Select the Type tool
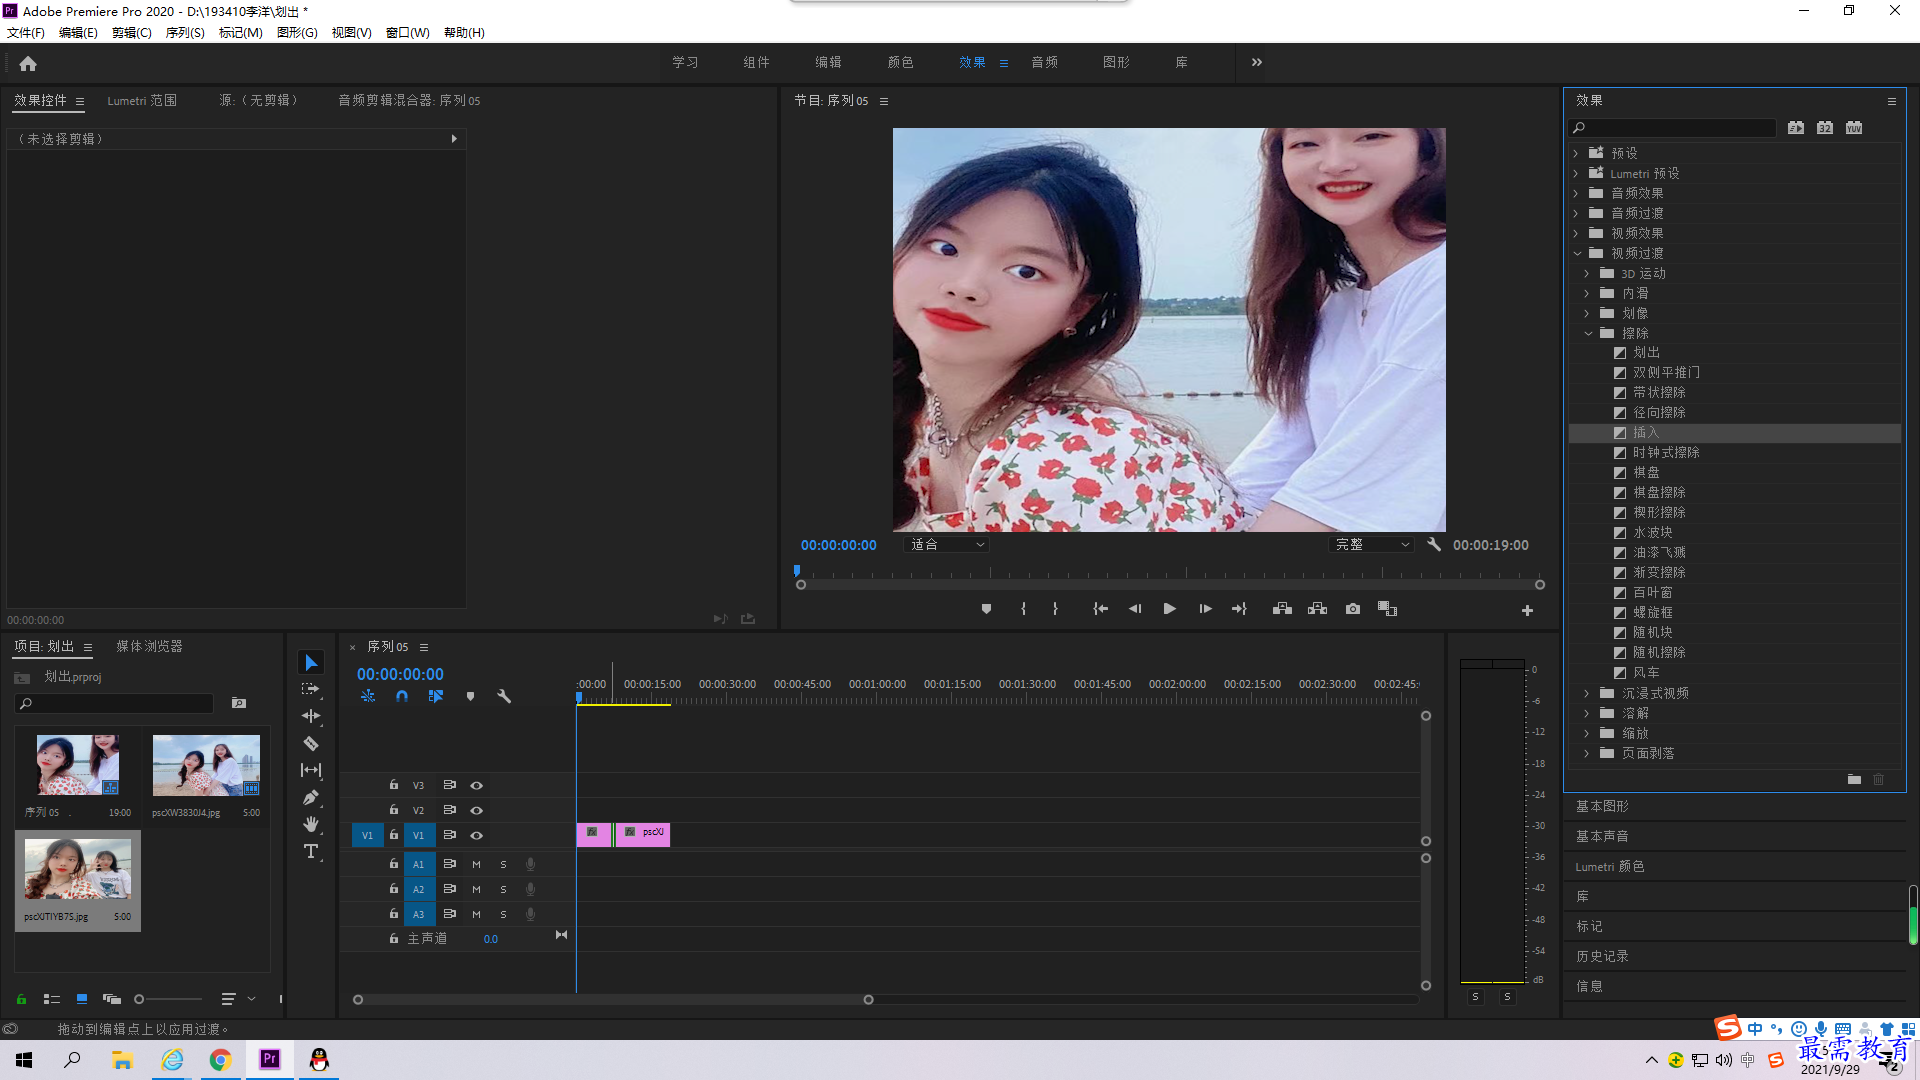The width and height of the screenshot is (1920, 1080). [x=311, y=851]
